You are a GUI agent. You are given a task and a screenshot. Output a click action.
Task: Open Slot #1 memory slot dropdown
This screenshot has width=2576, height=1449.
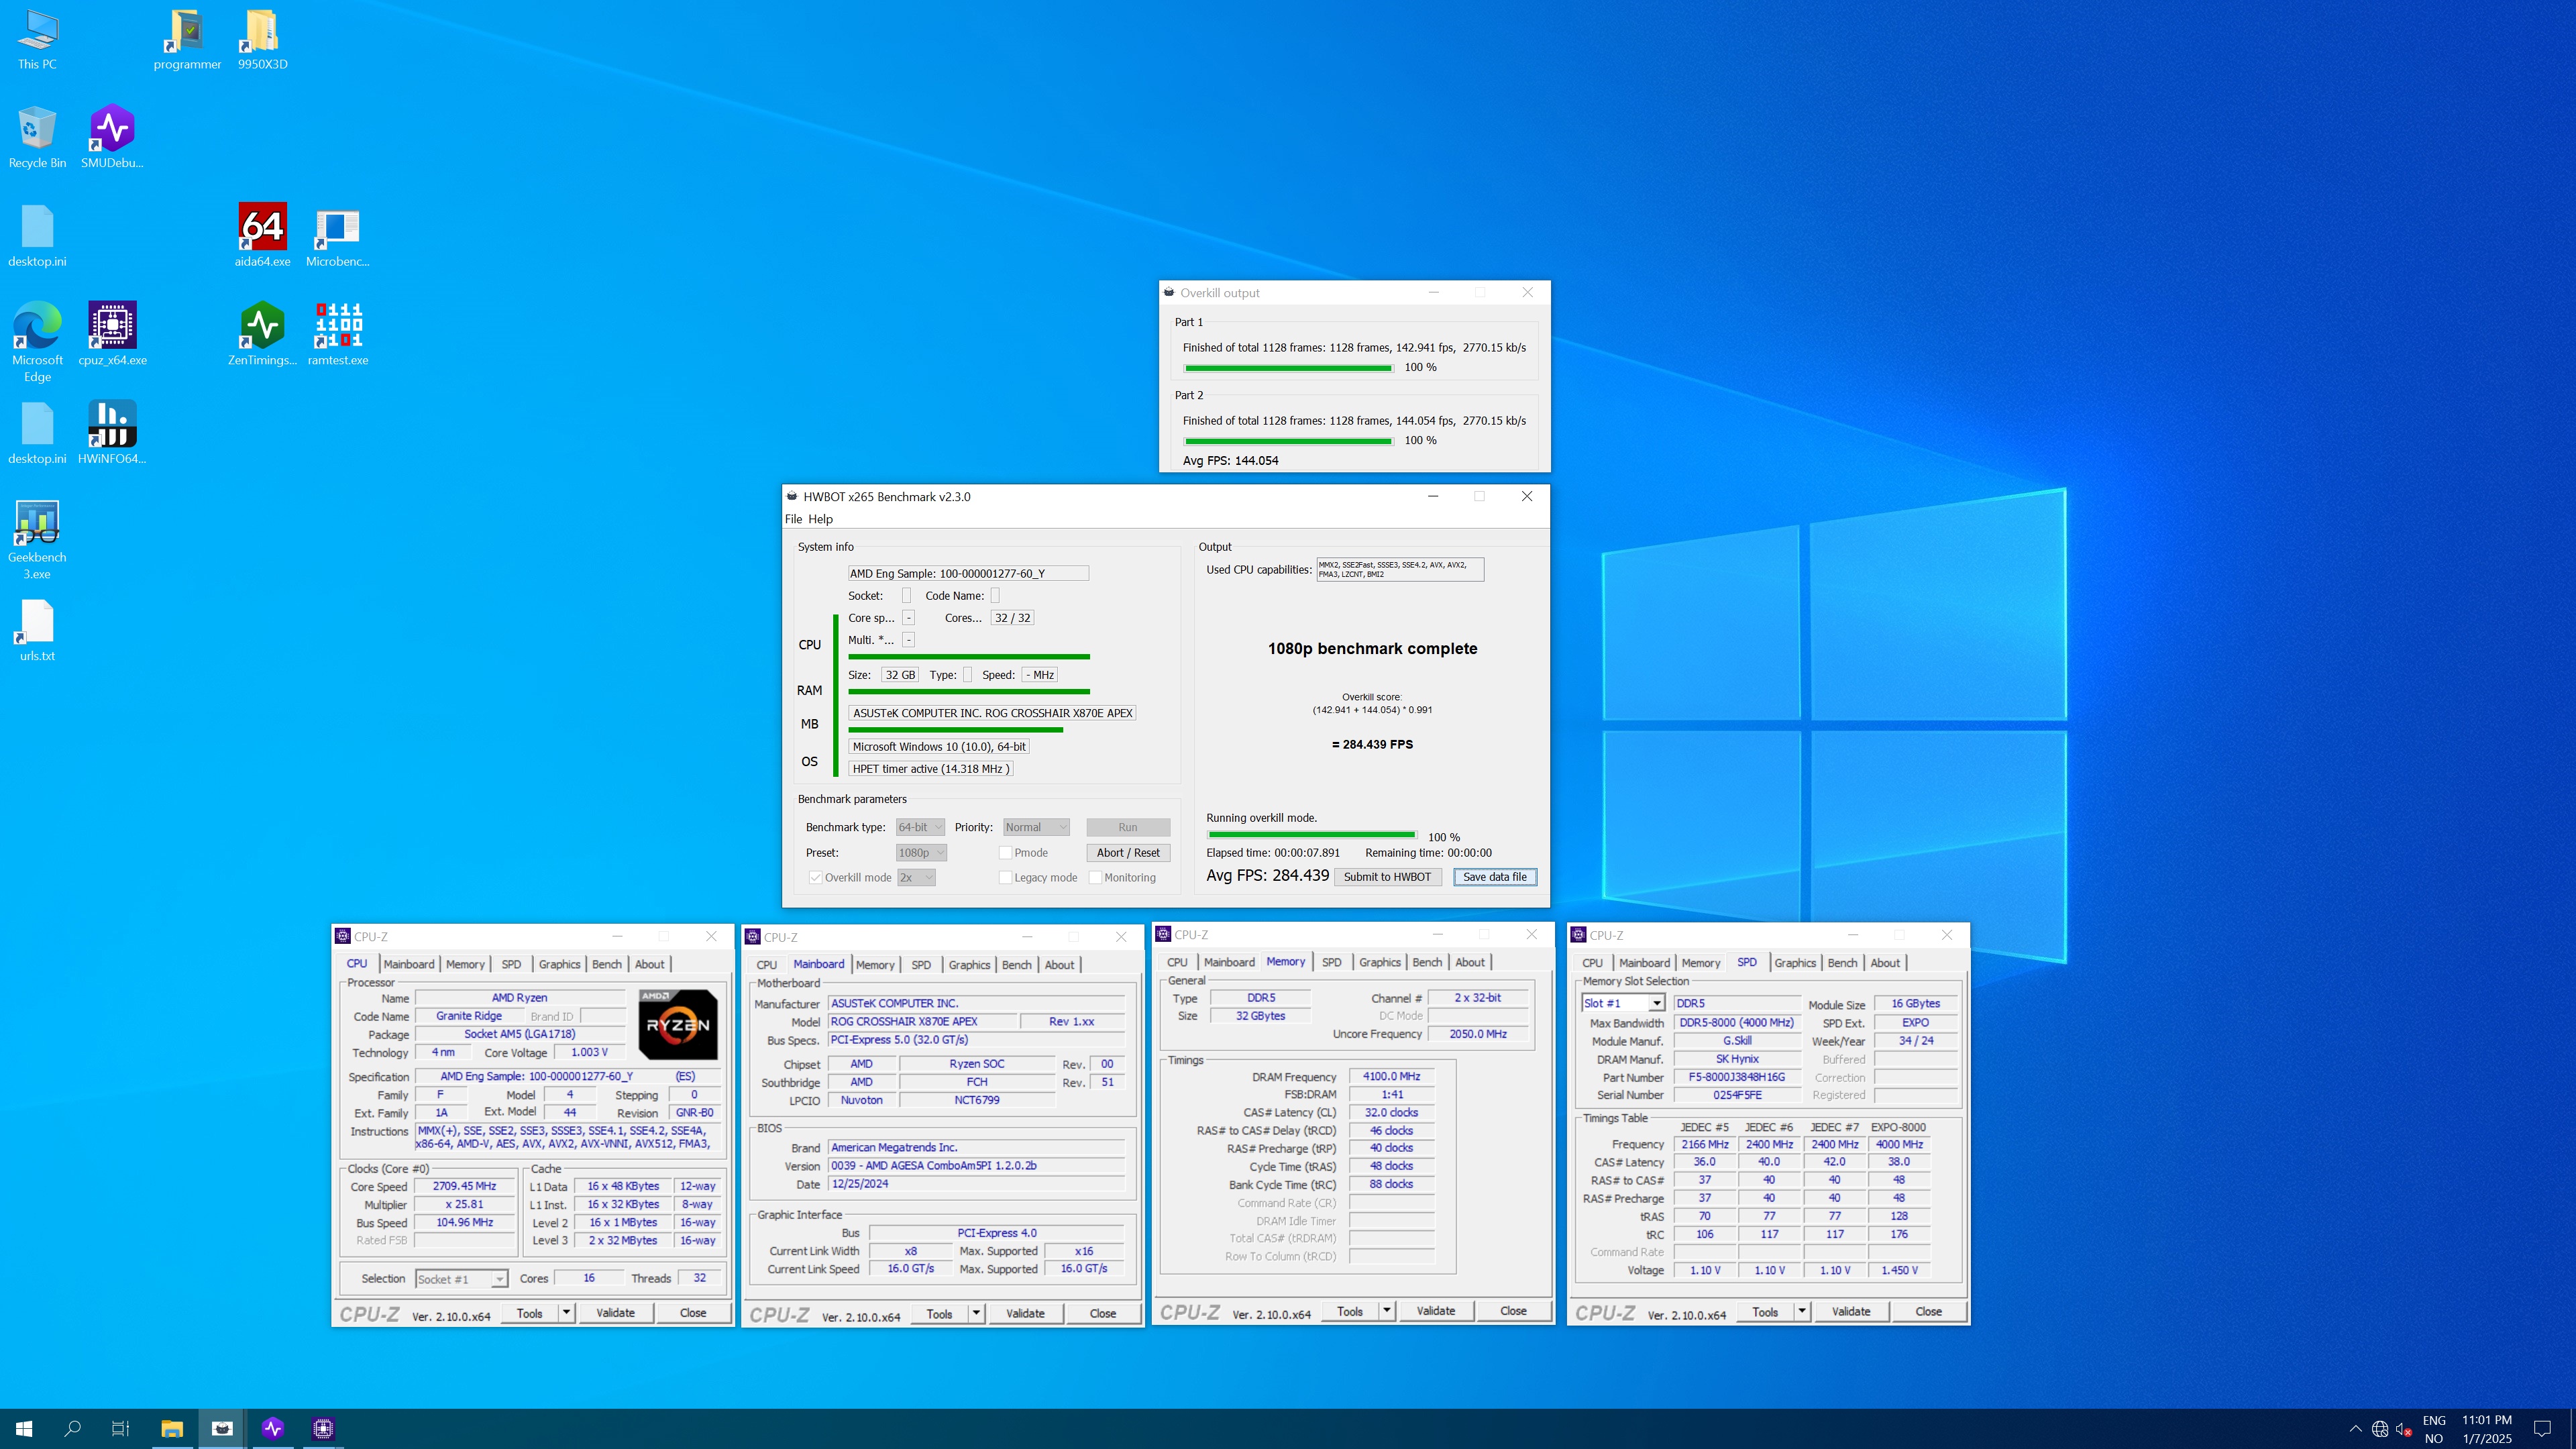click(1623, 1003)
